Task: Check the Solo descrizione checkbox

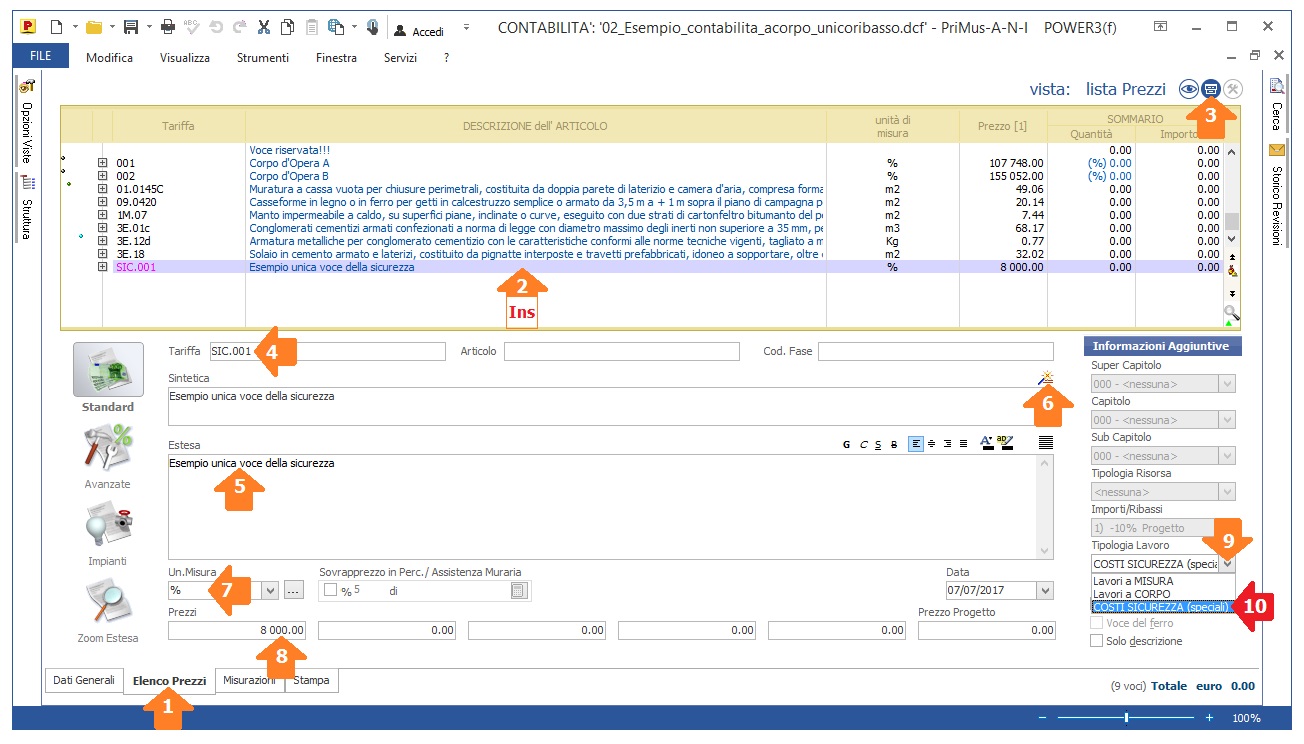Action: point(1097,641)
